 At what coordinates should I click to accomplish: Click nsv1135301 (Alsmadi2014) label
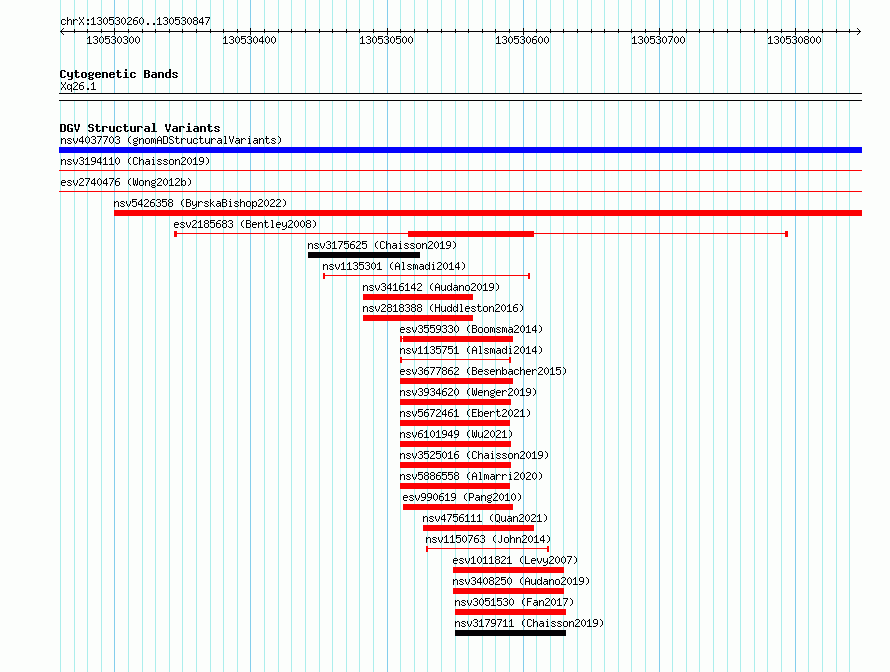[x=394, y=266]
